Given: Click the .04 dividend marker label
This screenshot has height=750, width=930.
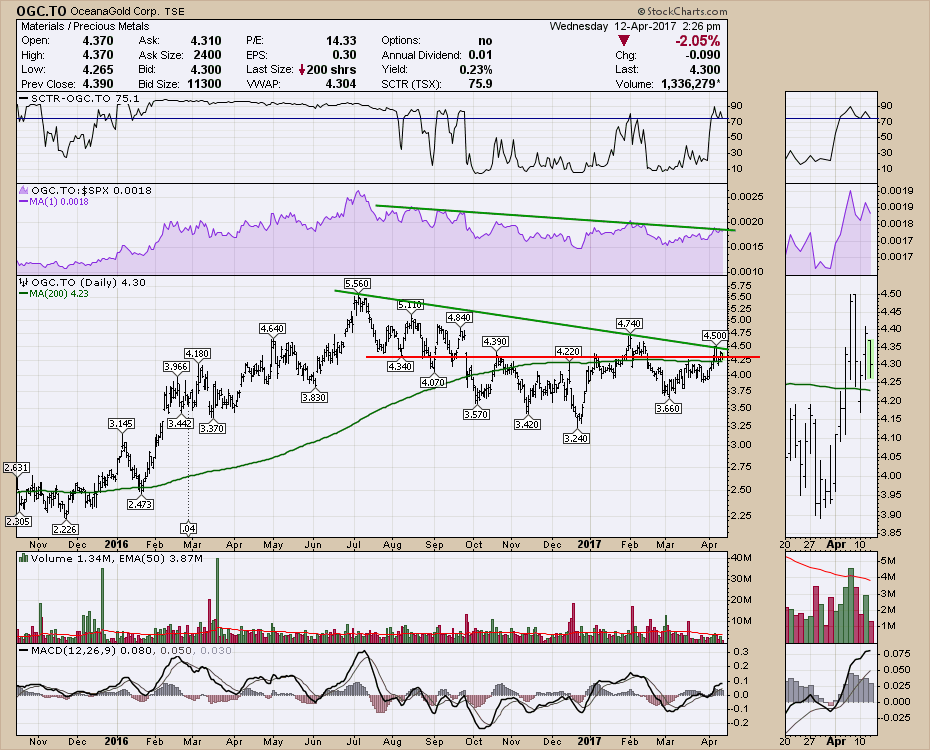Looking at the screenshot, I should pyautogui.click(x=188, y=528).
